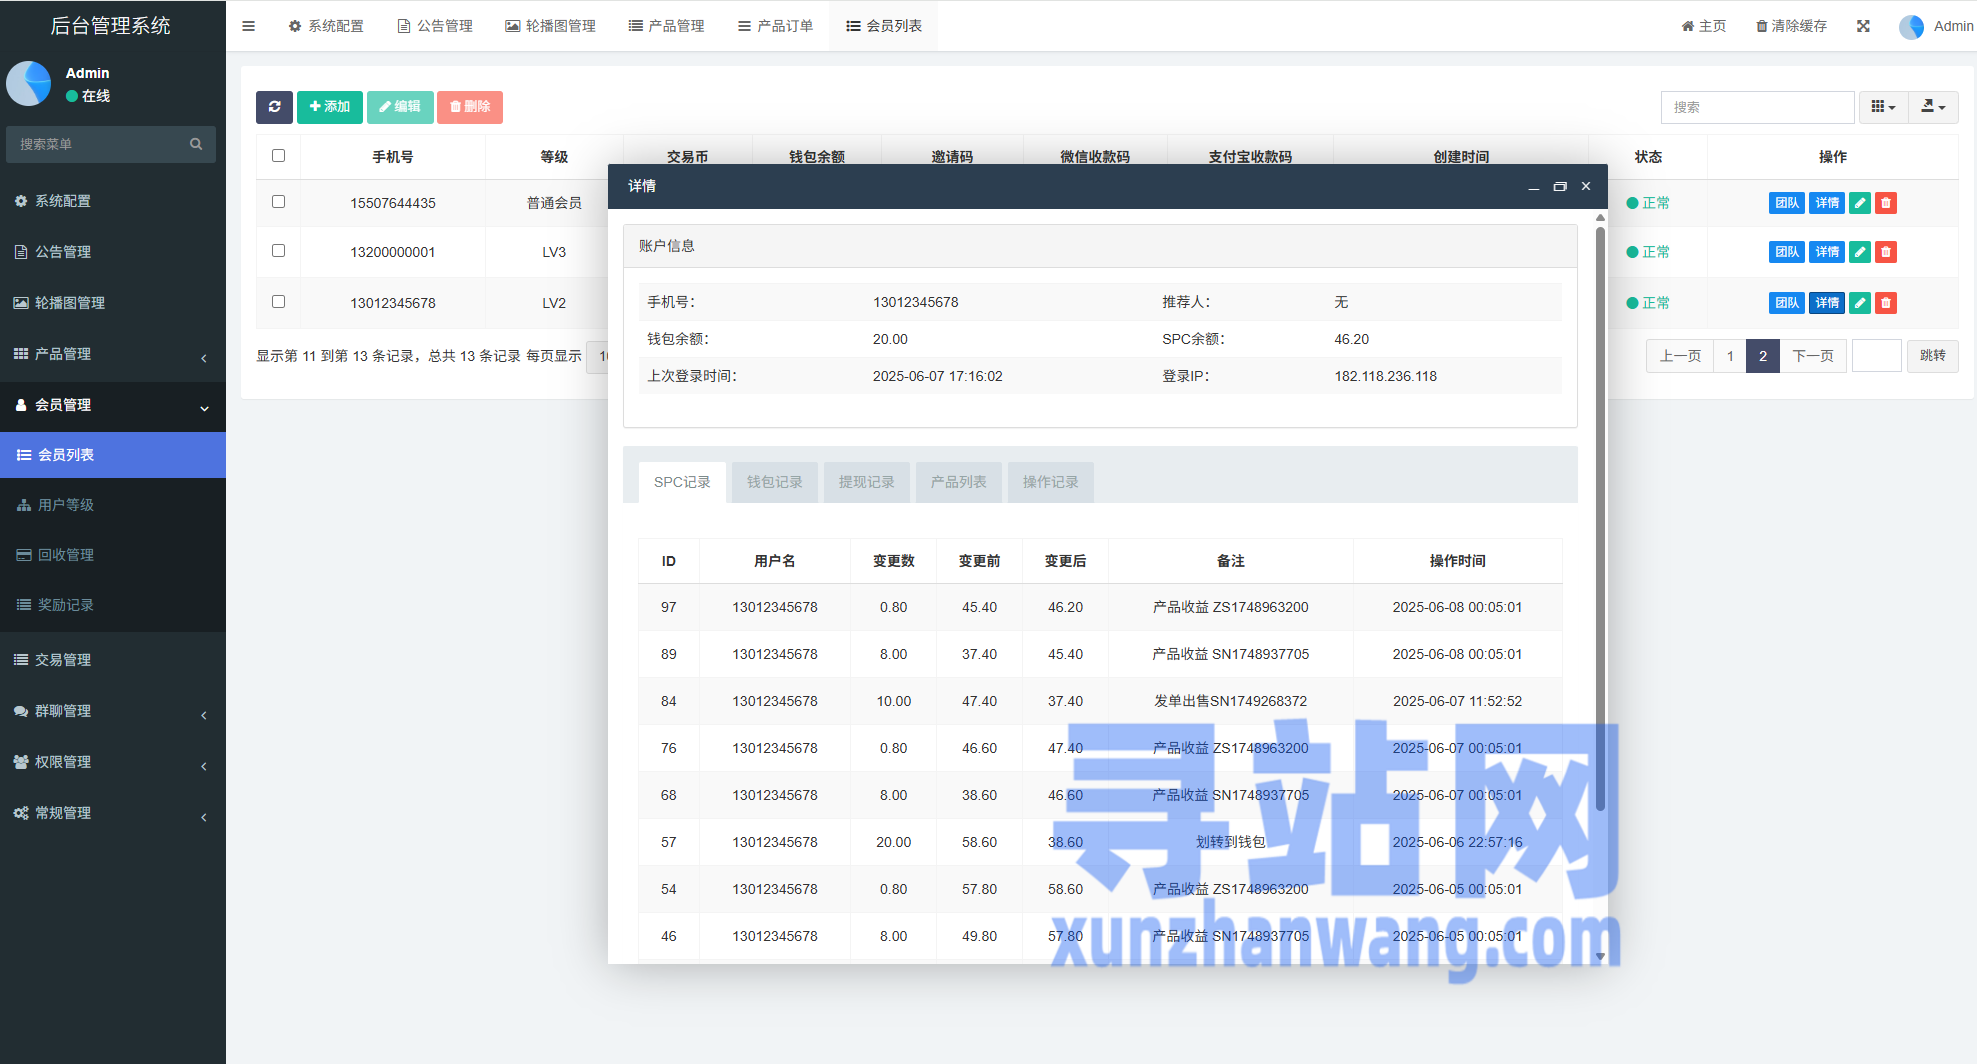Click the fullscreen expand icon in header

point(1863,26)
